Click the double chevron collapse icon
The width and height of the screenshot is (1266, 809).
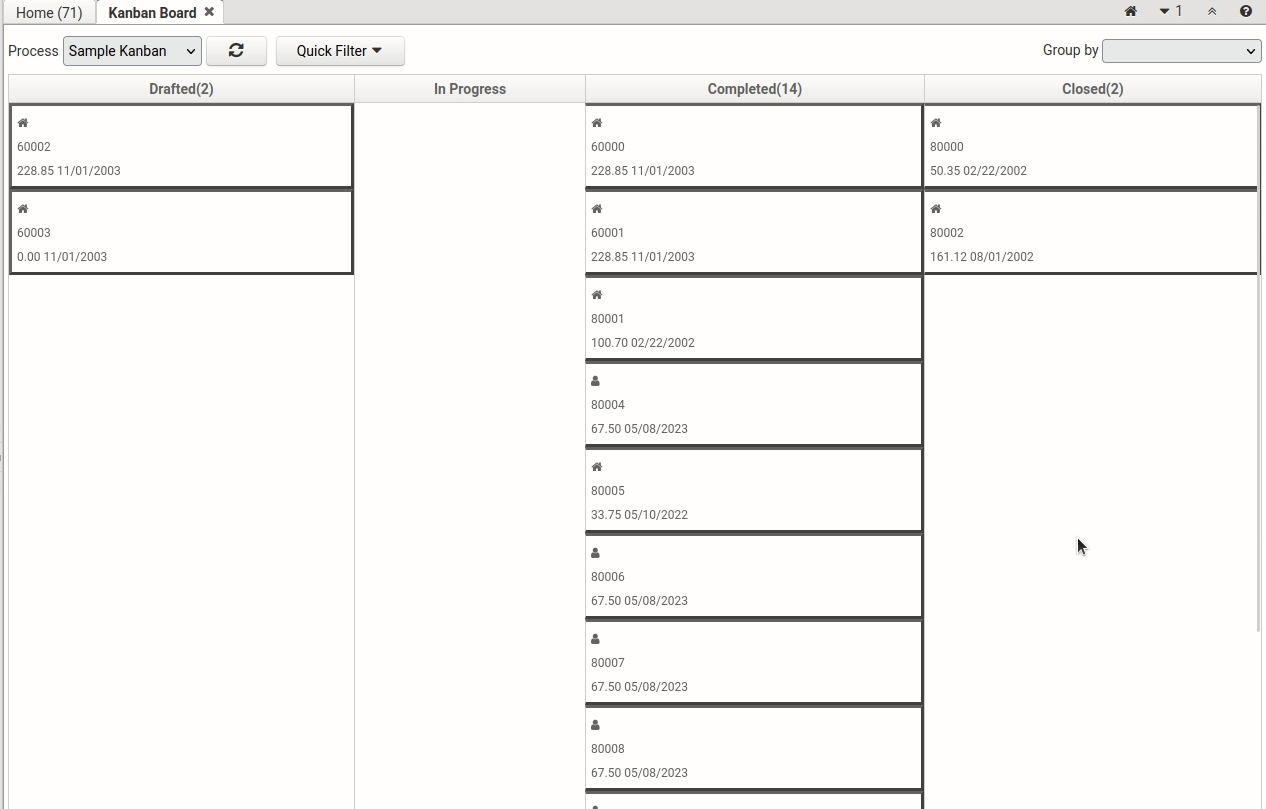click(1212, 11)
